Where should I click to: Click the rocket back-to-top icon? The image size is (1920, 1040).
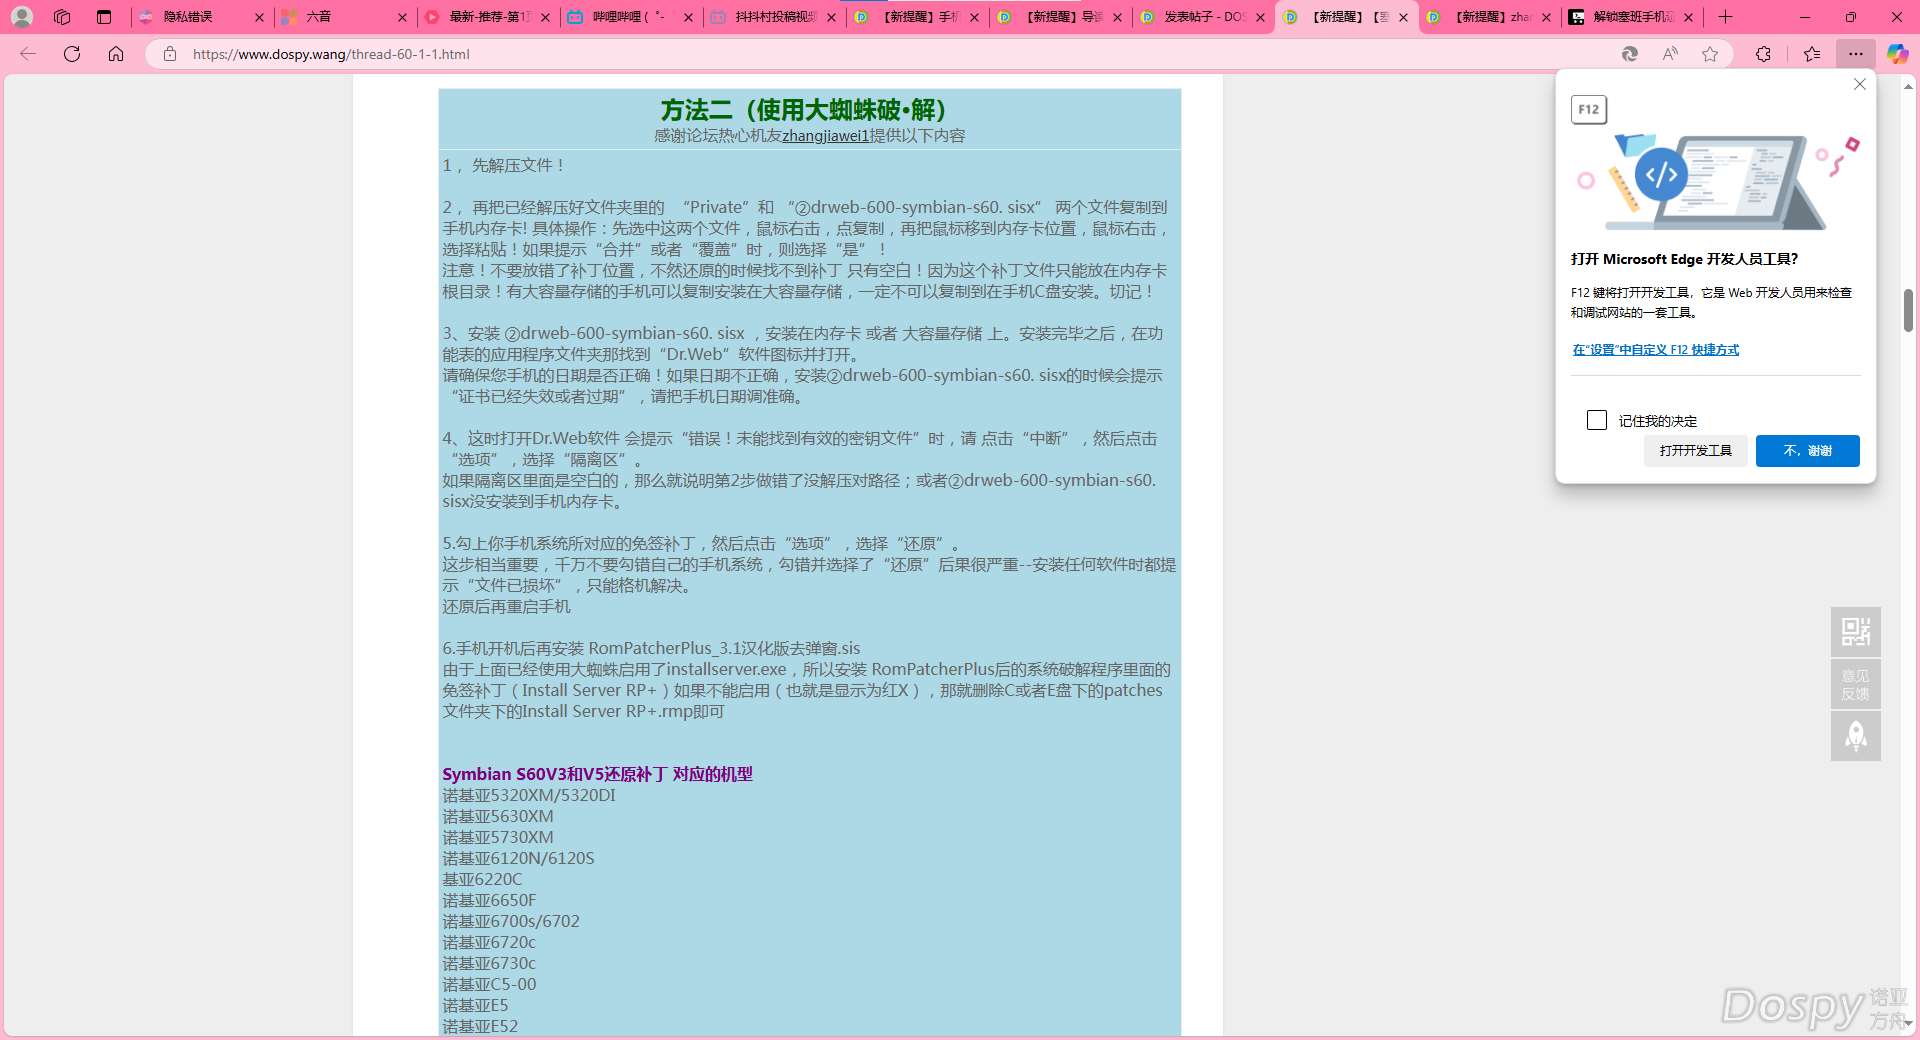click(1855, 736)
